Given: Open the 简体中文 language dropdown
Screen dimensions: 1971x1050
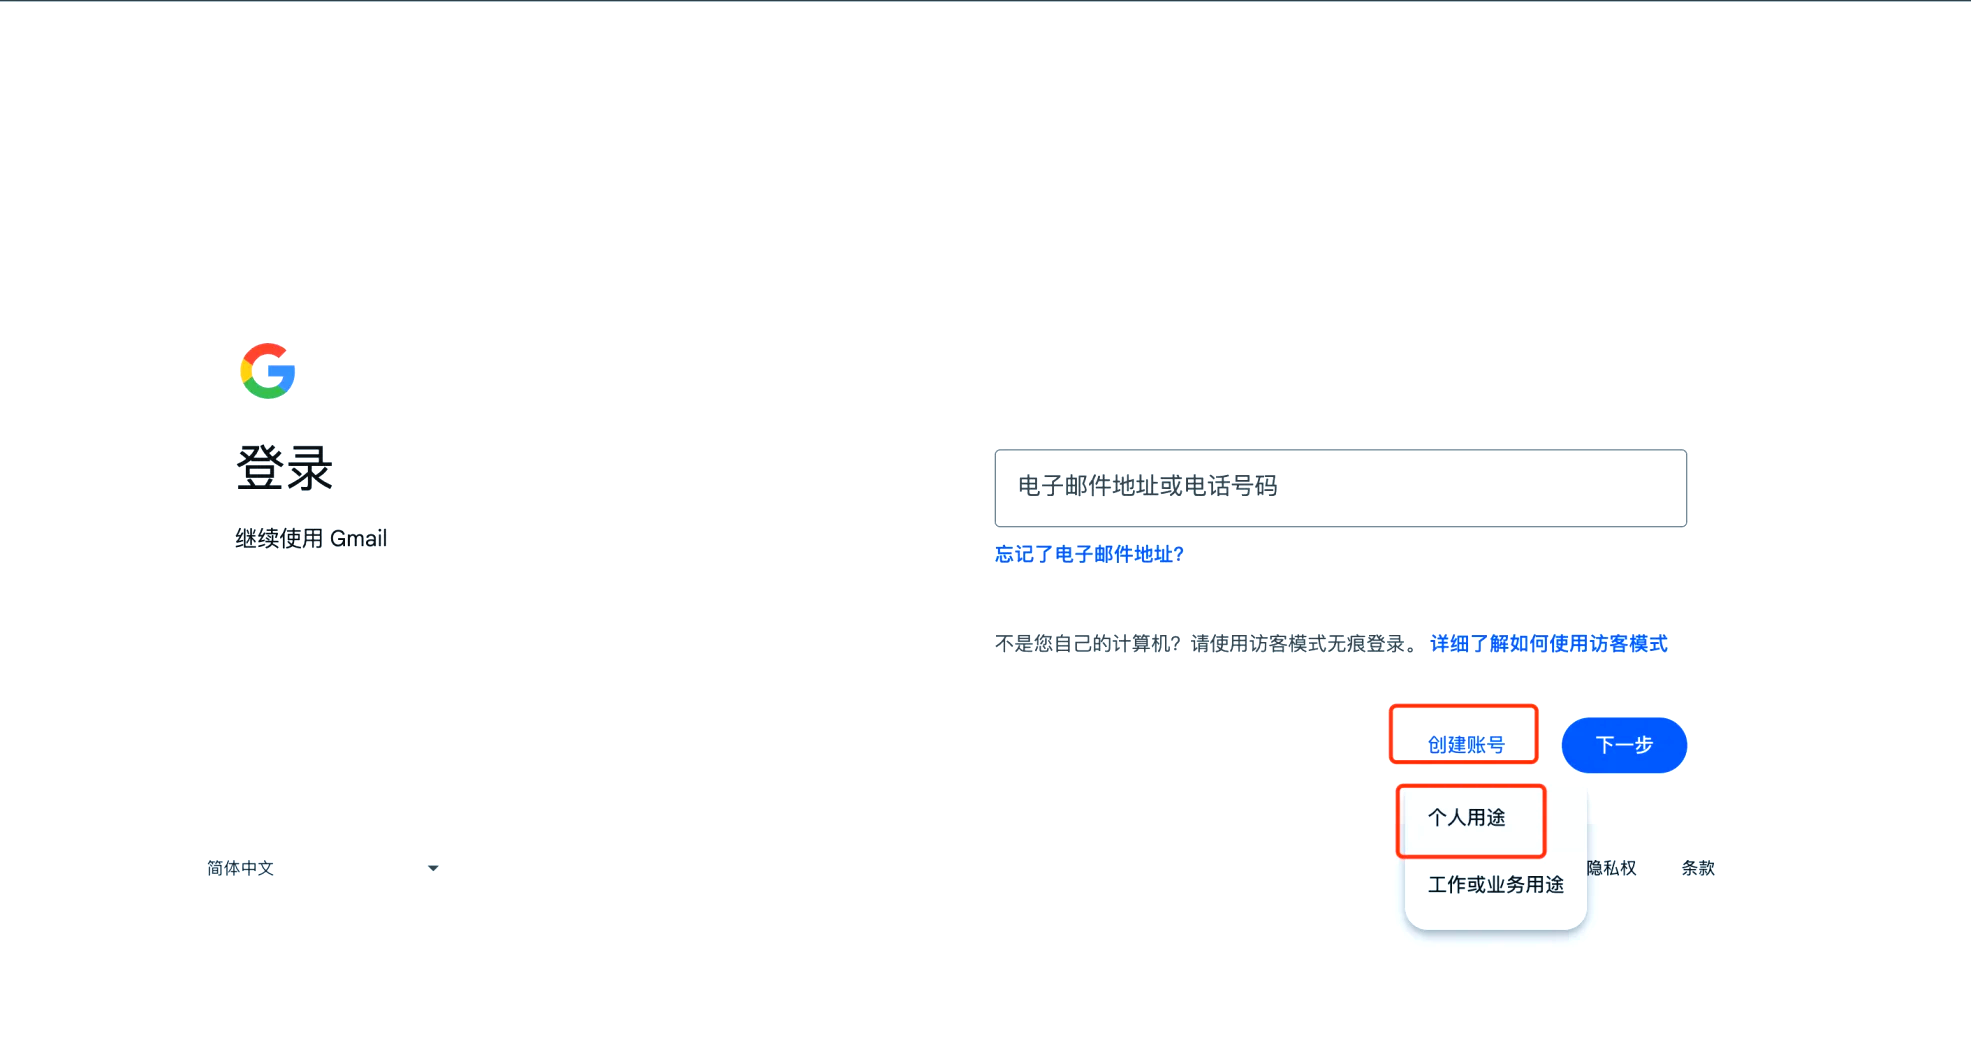Looking at the screenshot, I should click(x=323, y=868).
